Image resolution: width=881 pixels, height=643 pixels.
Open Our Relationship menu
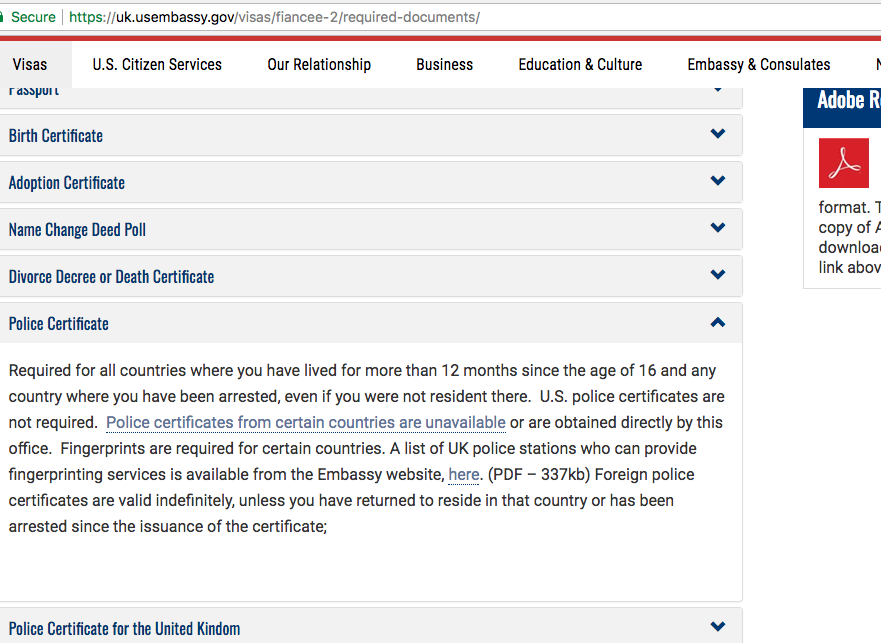click(x=319, y=65)
